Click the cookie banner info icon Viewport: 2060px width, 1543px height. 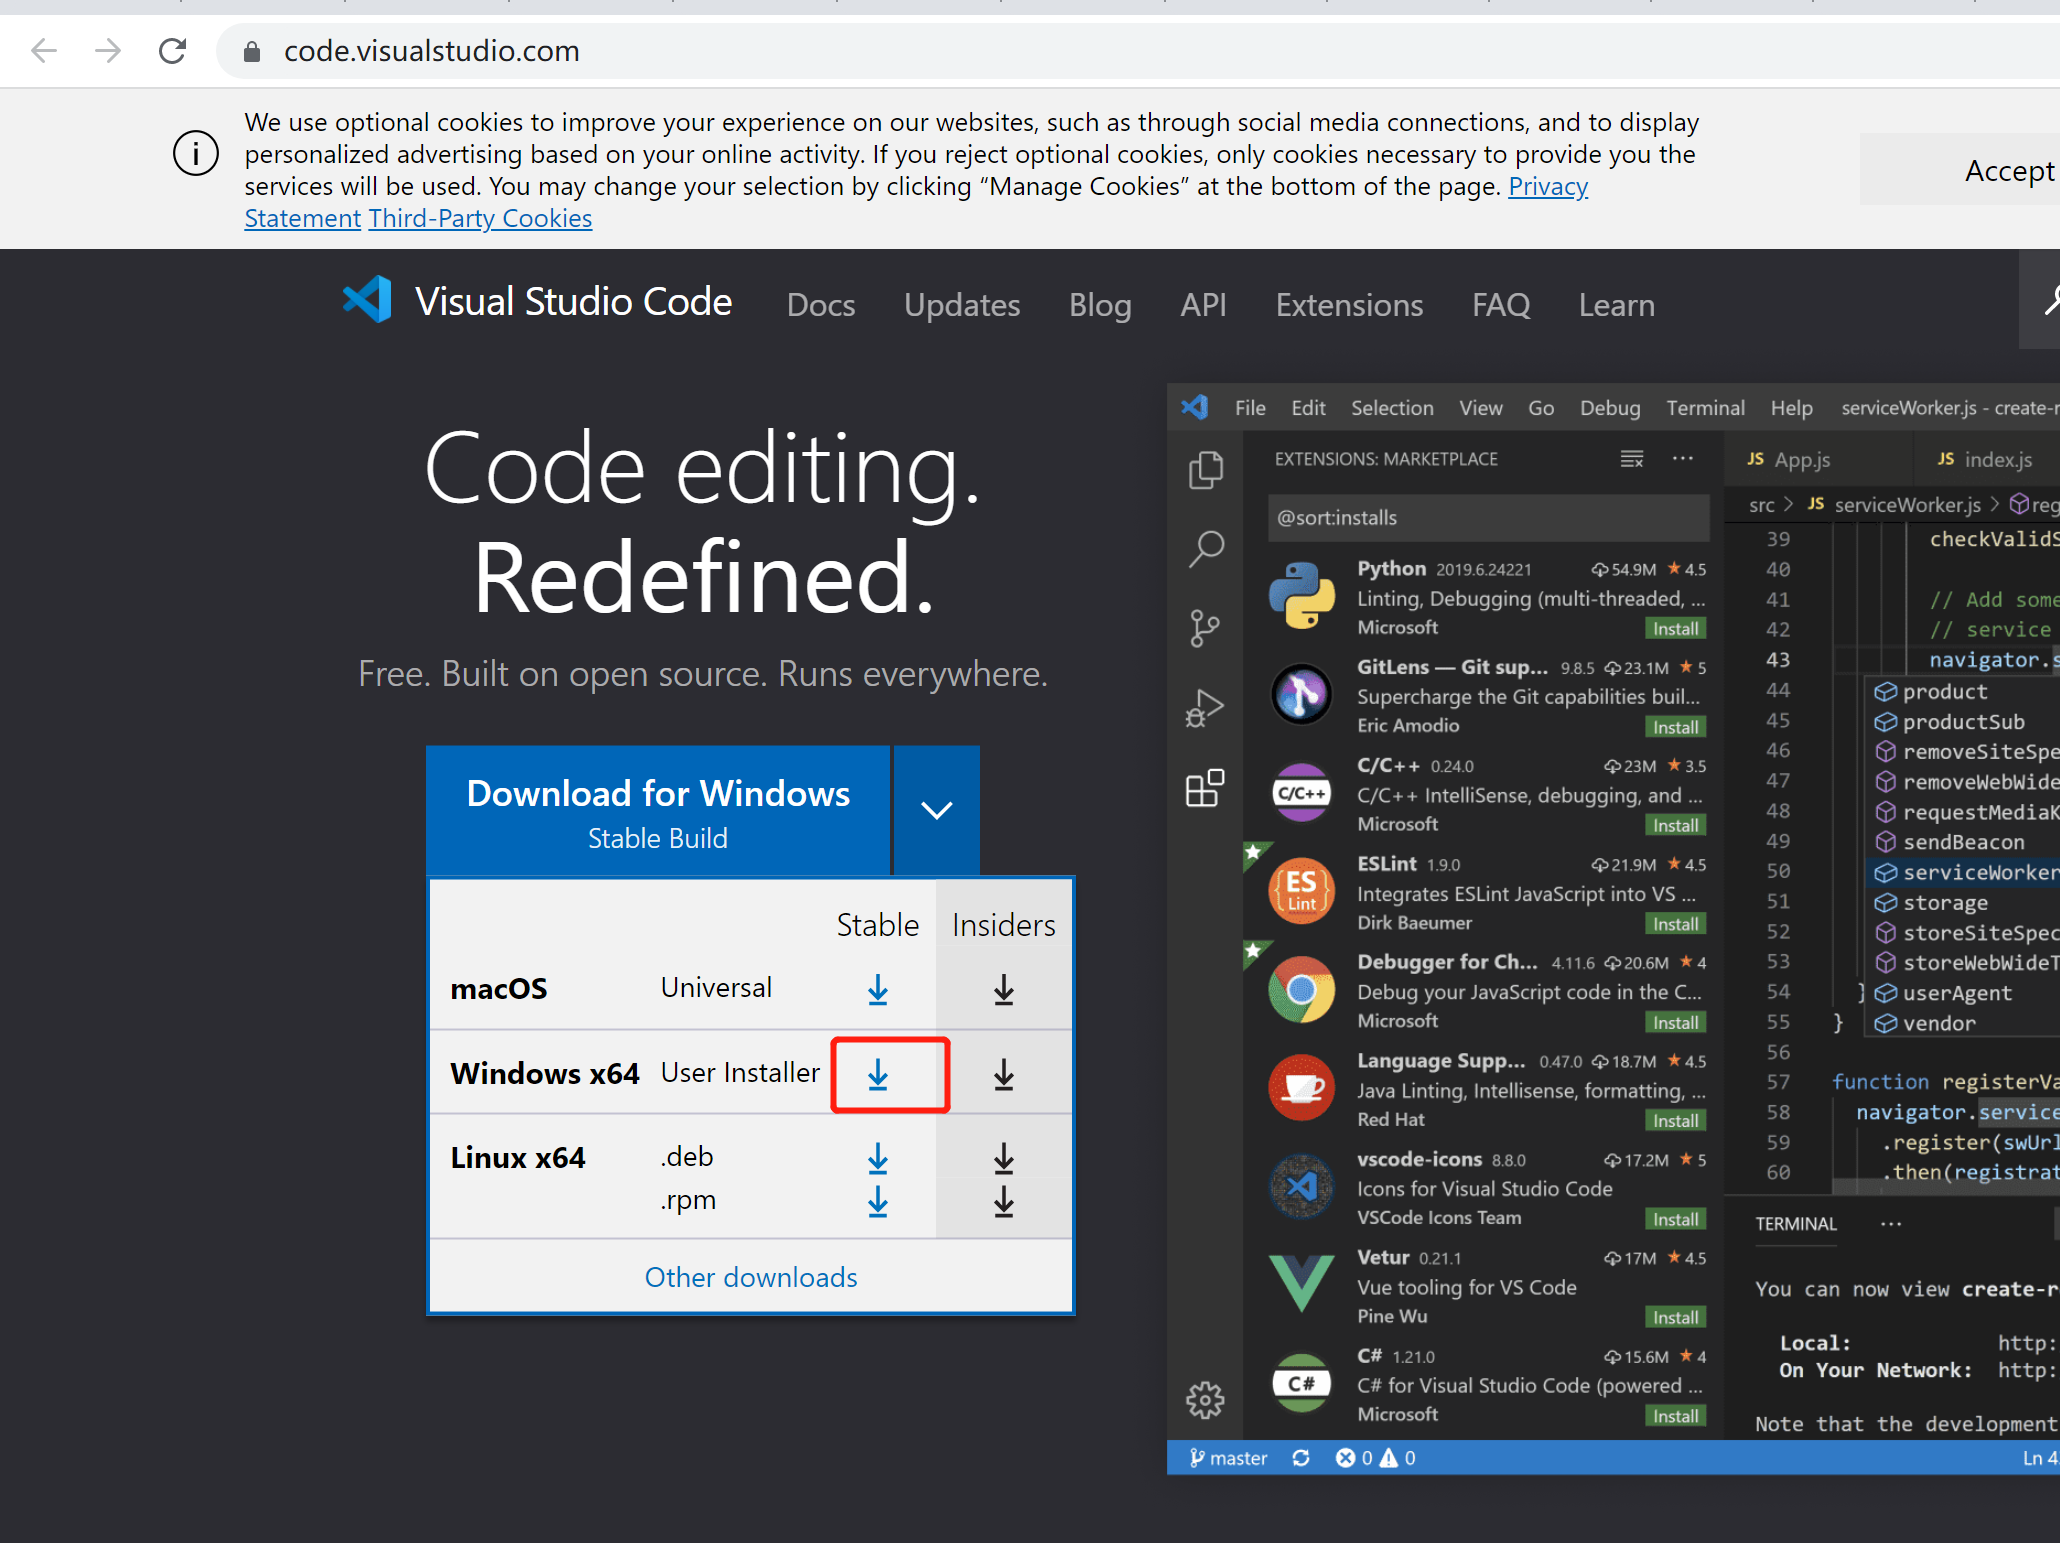(196, 154)
